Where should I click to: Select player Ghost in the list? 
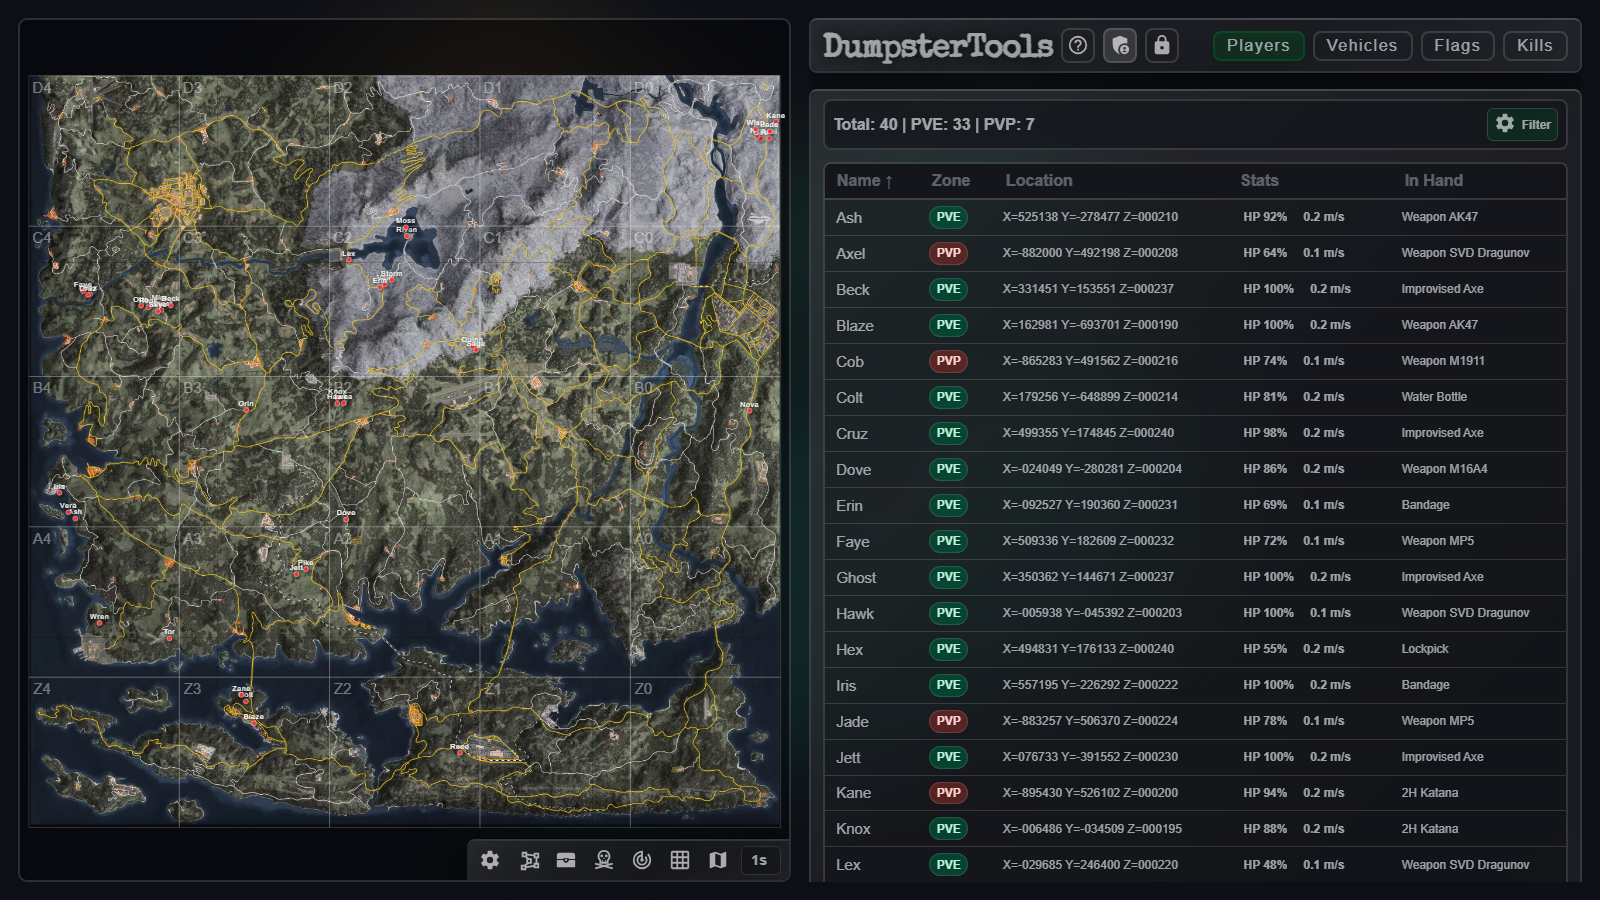856,577
